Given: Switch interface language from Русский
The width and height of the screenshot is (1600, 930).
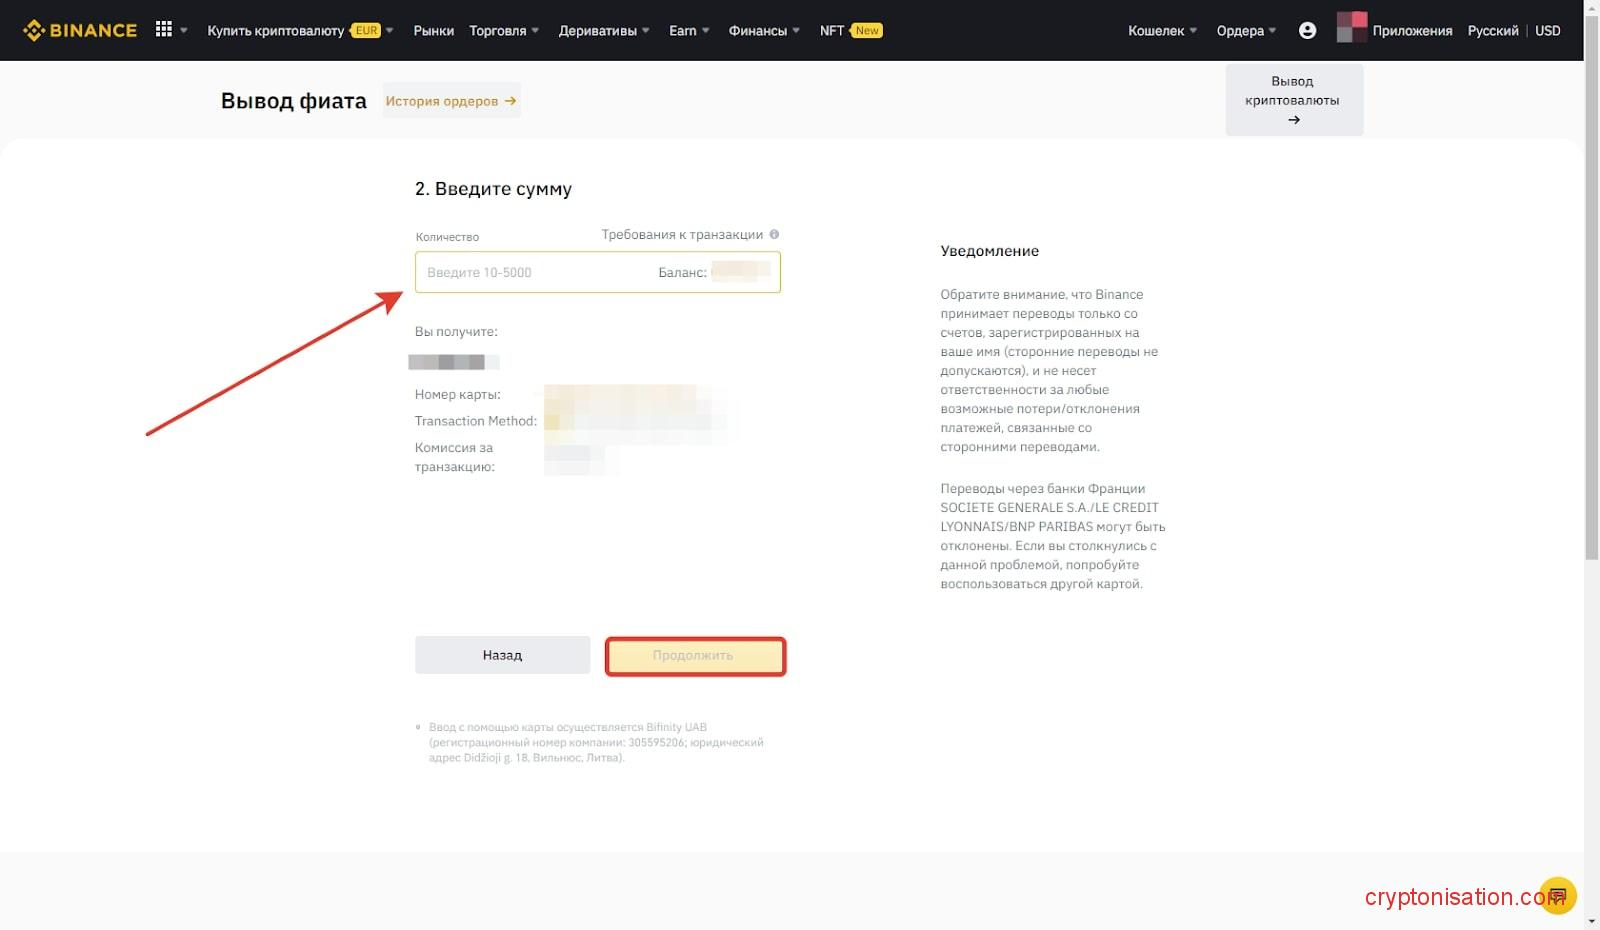Looking at the screenshot, I should point(1492,30).
